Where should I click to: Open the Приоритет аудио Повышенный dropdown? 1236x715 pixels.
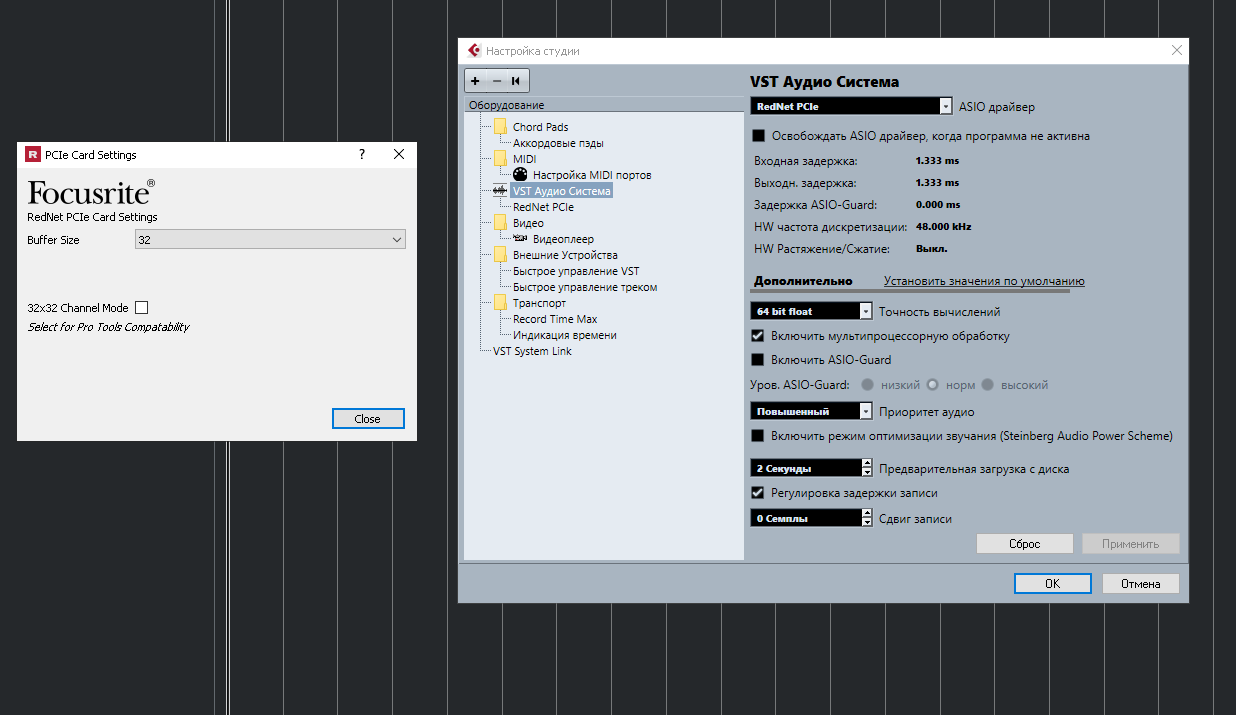(x=811, y=411)
